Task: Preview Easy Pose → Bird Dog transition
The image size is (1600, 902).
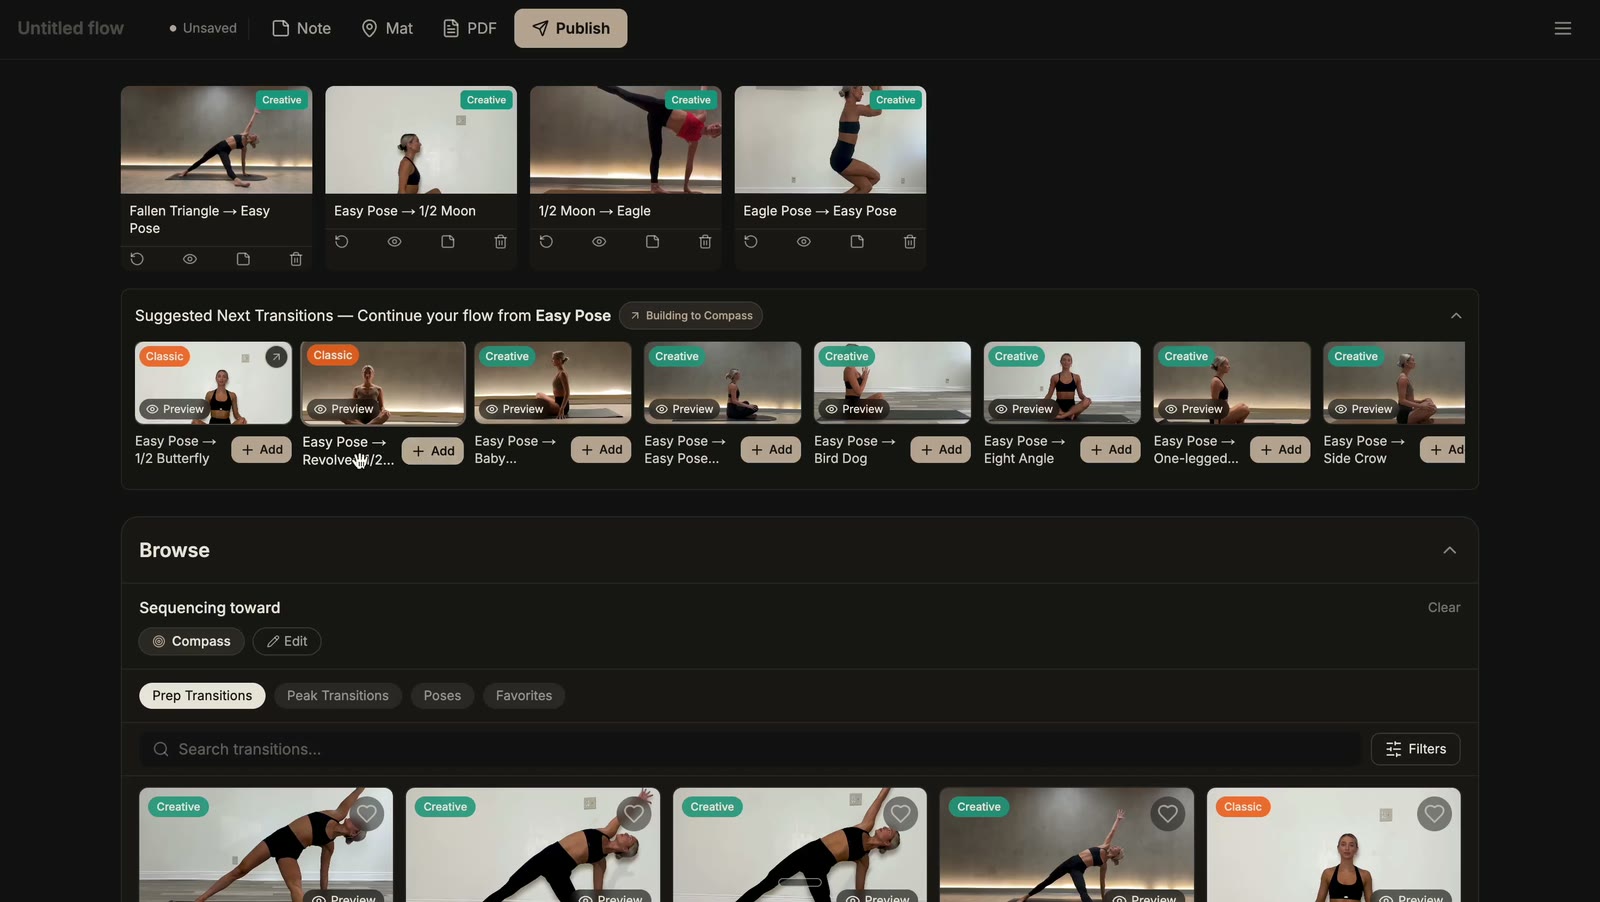Action: (853, 409)
